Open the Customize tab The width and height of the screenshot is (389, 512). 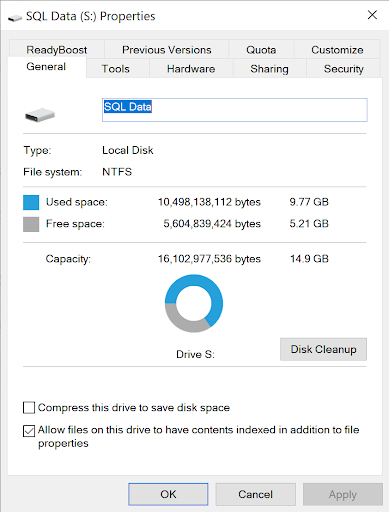[337, 50]
